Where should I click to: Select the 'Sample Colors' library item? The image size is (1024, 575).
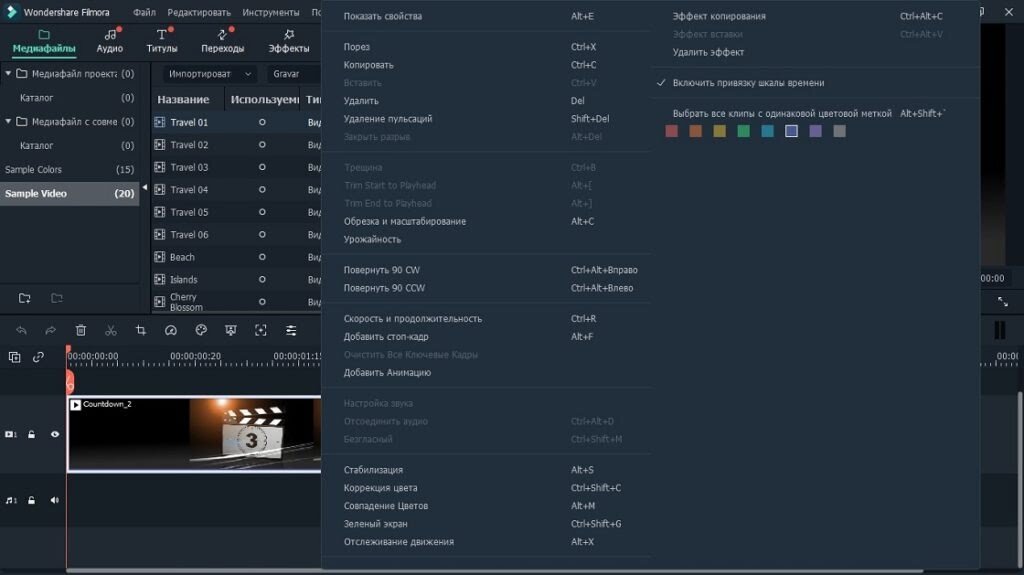click(x=34, y=170)
